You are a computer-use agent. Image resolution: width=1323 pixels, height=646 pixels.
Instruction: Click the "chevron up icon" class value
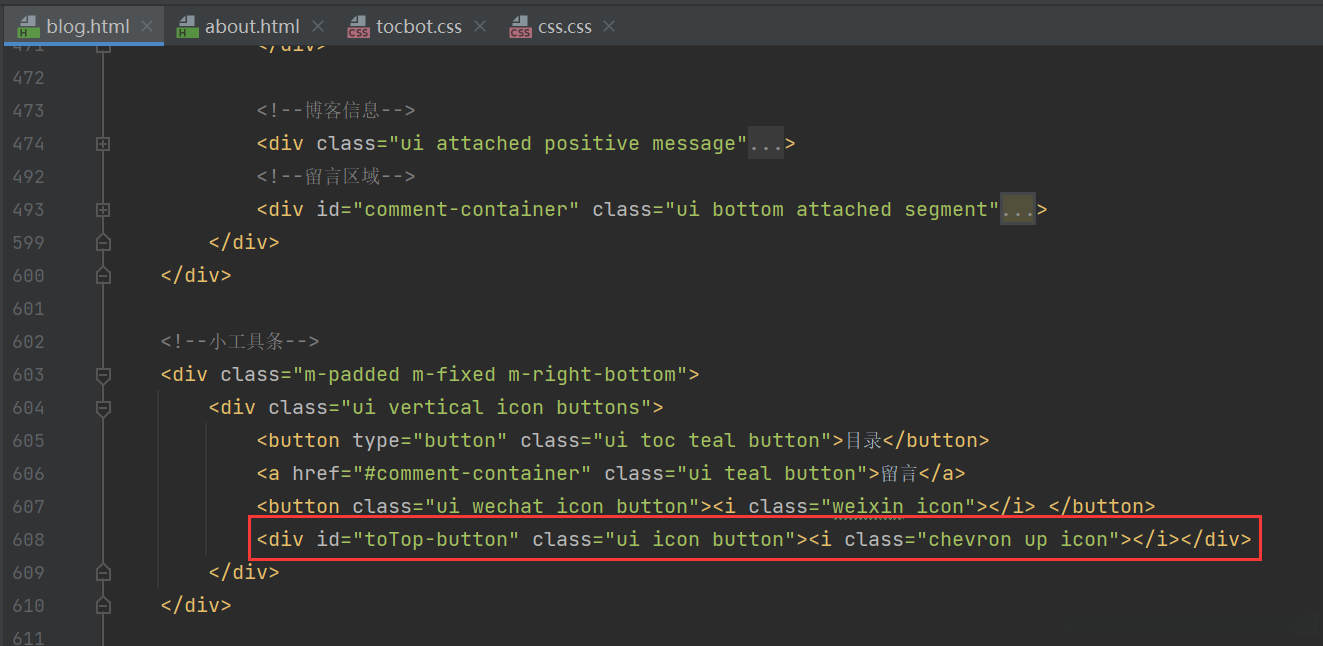1018,540
